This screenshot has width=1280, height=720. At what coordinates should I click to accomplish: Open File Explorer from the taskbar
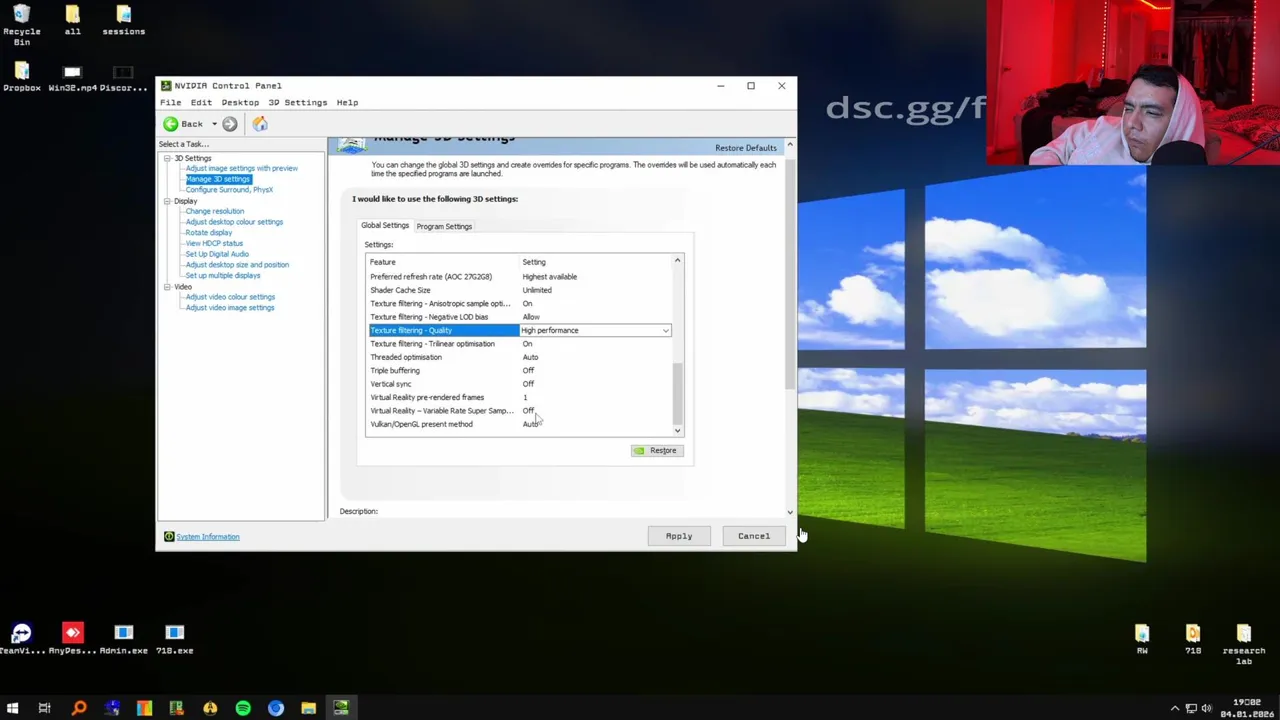click(309, 708)
